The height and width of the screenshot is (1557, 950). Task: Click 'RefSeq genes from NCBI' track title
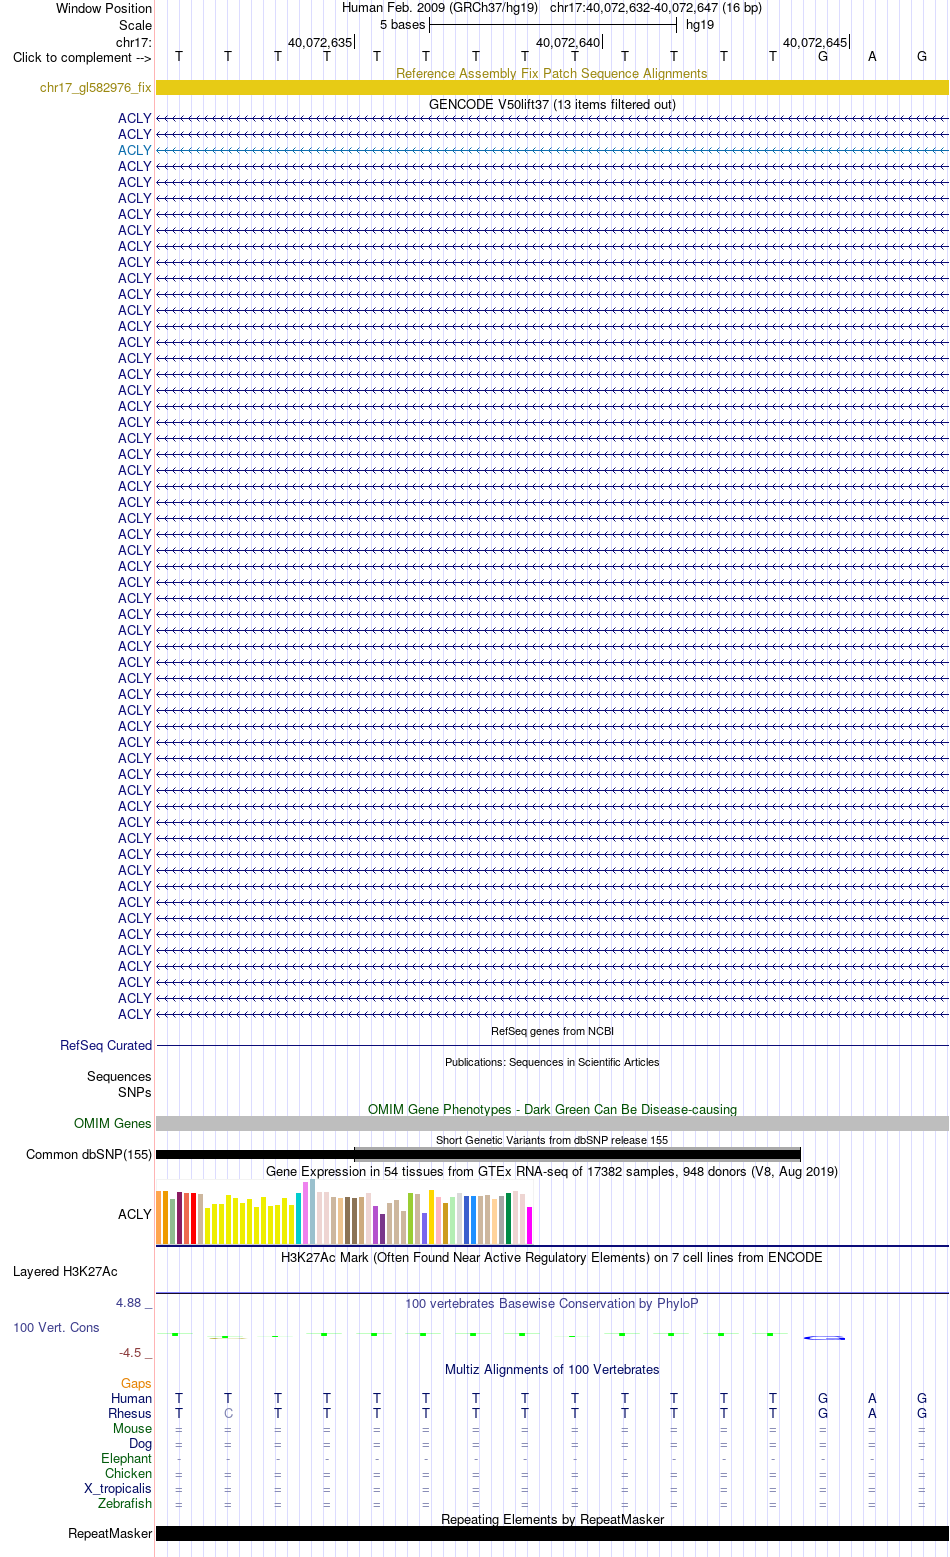[x=552, y=1031]
